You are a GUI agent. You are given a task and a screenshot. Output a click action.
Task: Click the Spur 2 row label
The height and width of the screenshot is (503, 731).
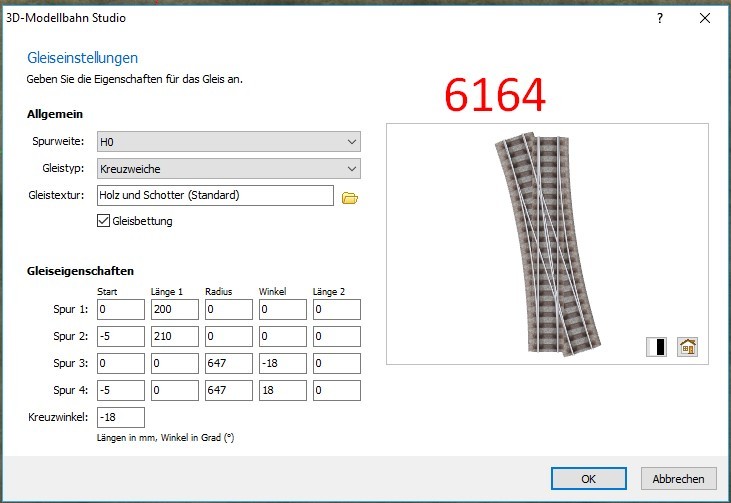pyautogui.click(x=70, y=337)
